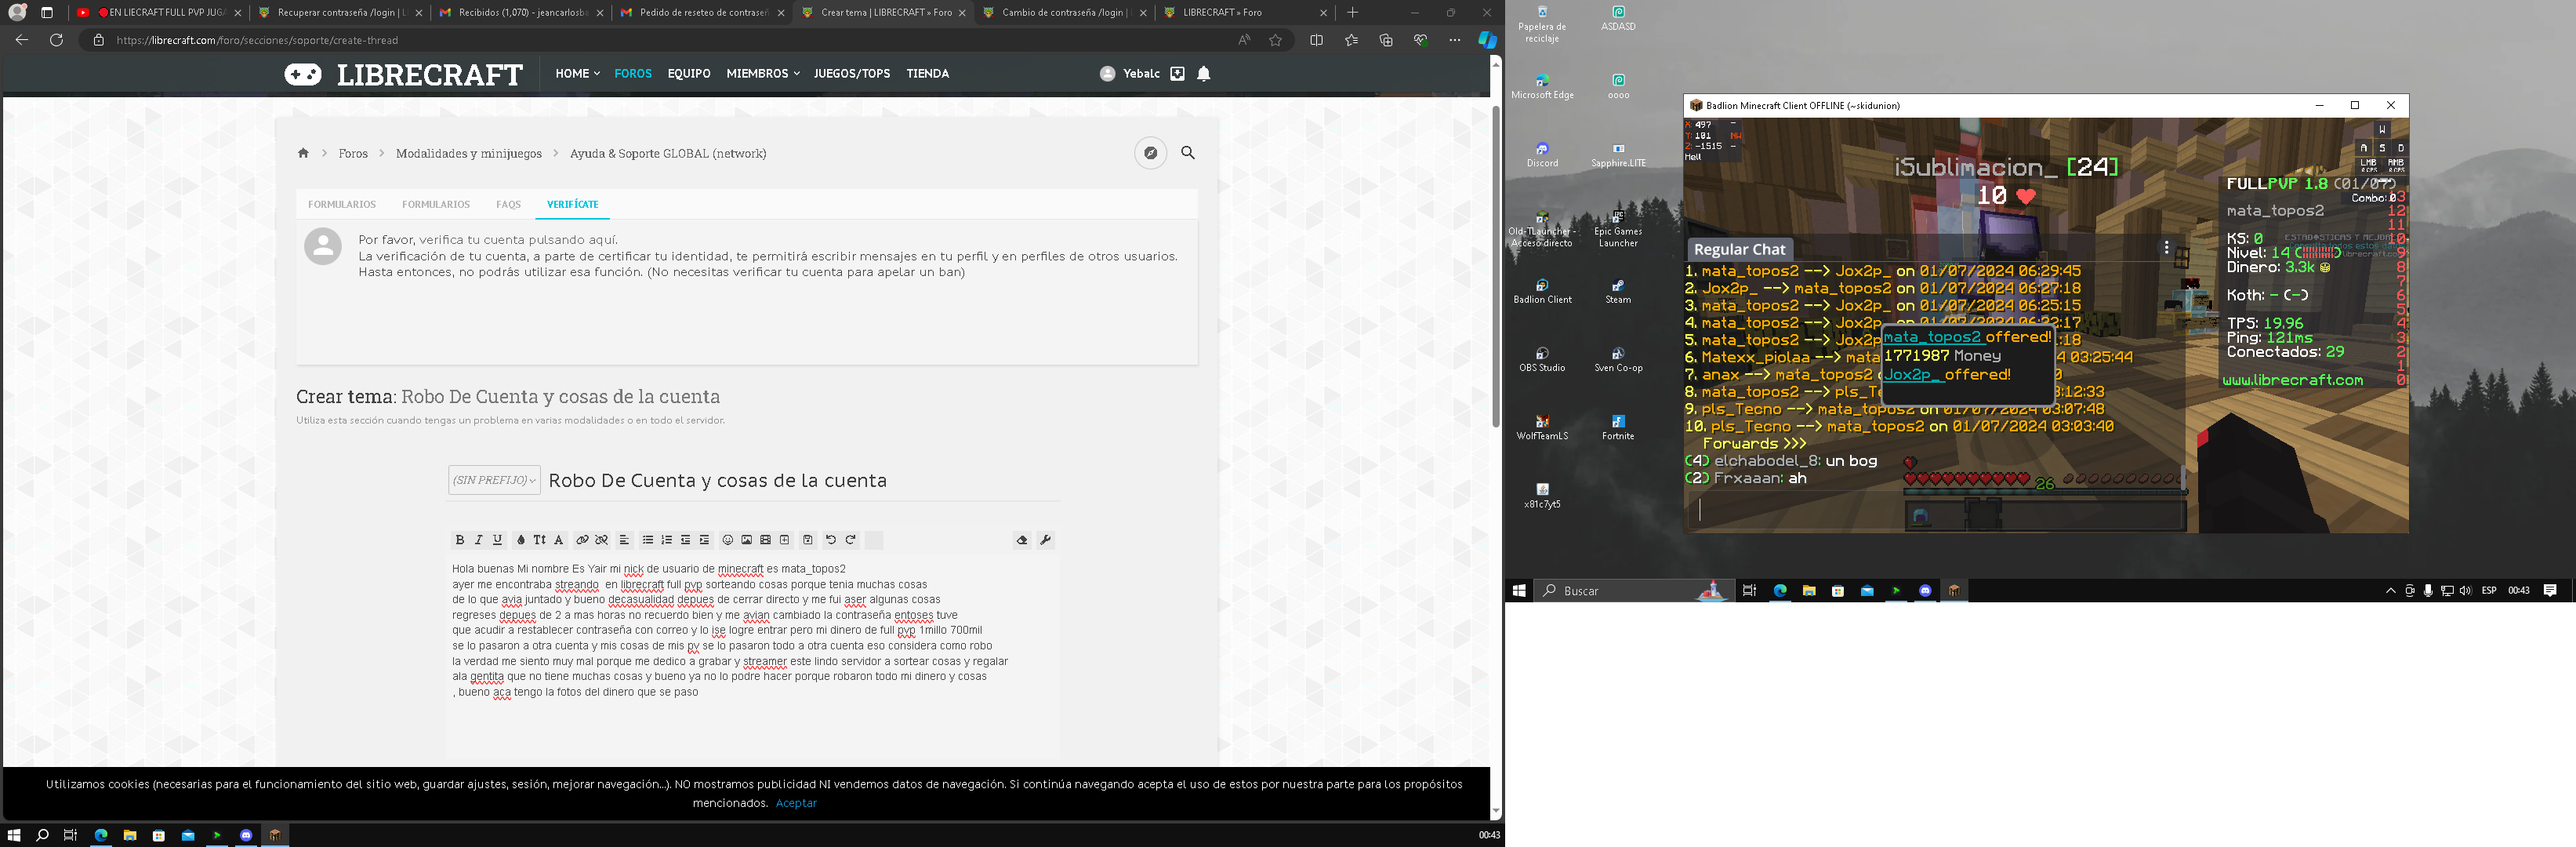2576x847 pixels.
Task: Open the HOME menu dropdown
Action: click(x=577, y=74)
